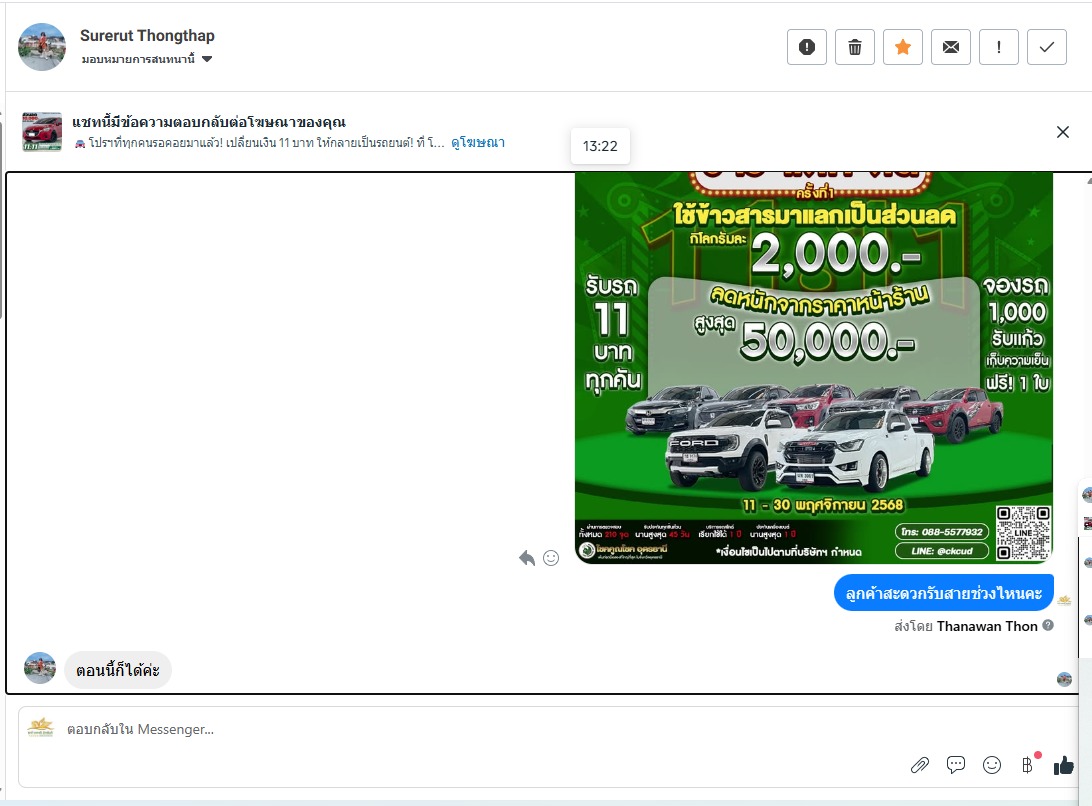Open the baht payment request icon
This screenshot has height=806, width=1092.
pyautogui.click(x=1028, y=765)
